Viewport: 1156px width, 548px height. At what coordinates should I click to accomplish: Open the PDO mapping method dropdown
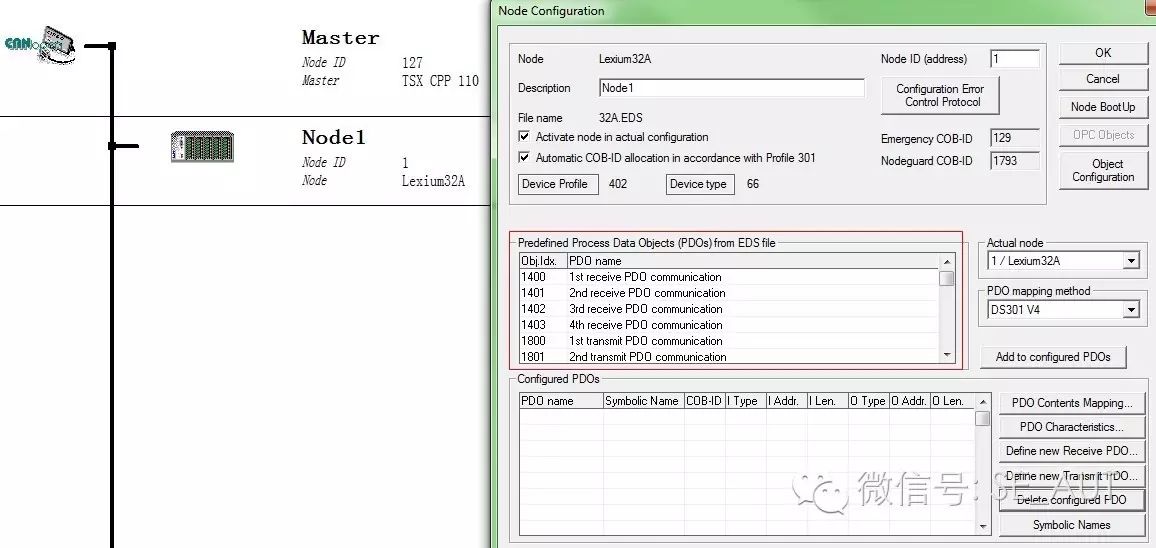pos(1131,310)
